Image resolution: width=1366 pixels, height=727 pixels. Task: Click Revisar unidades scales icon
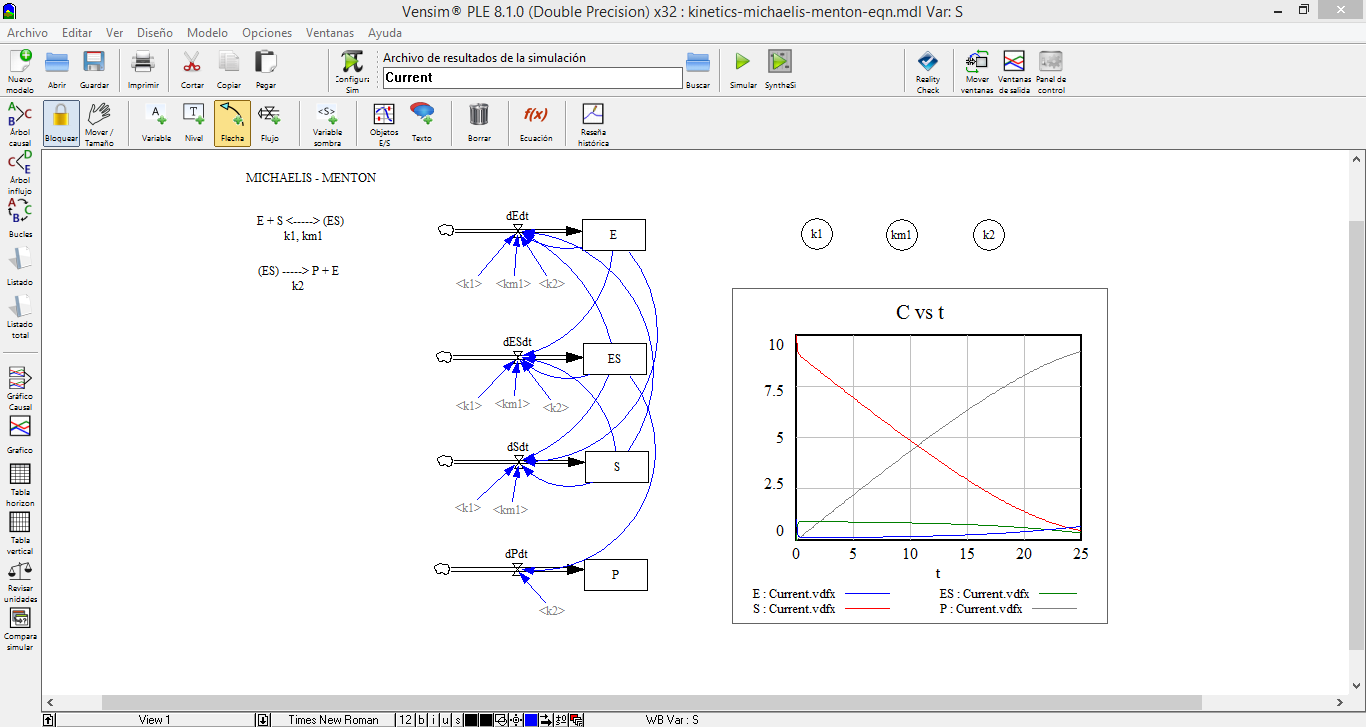[20, 581]
